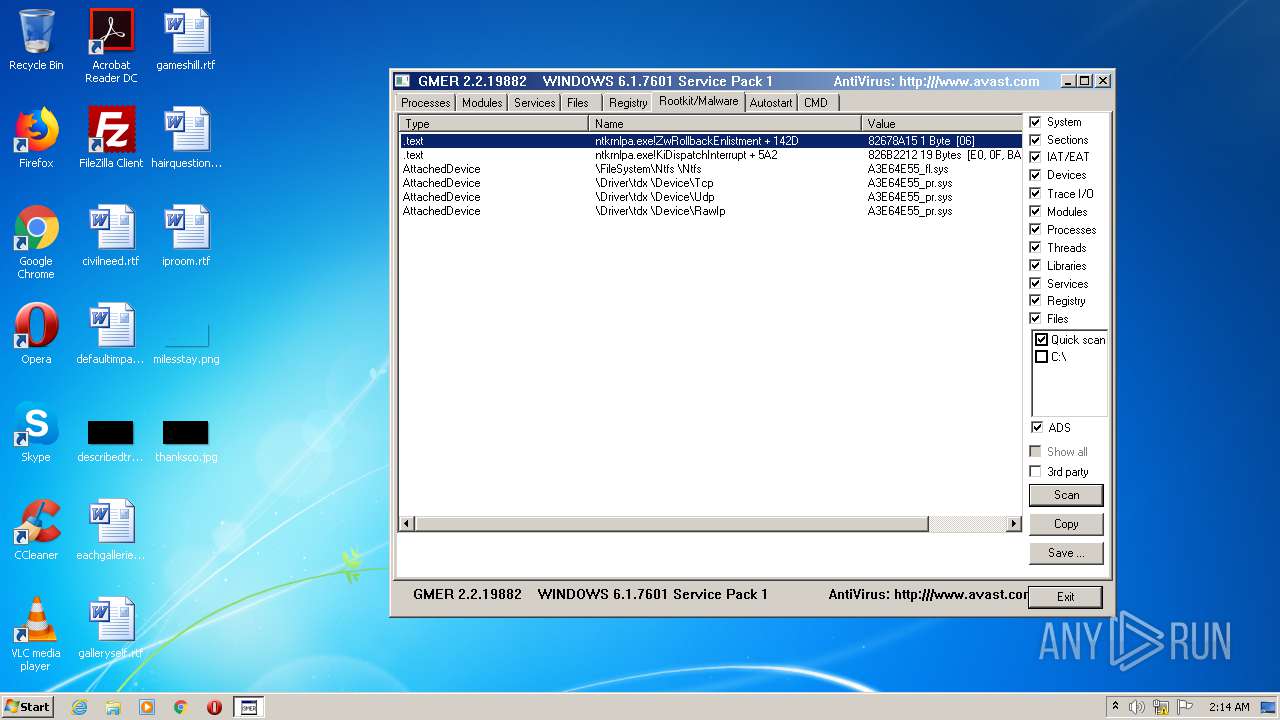Select the \Driver\tdx \Device\Tcp row
This screenshot has height=720, width=1280.
[x=710, y=183]
